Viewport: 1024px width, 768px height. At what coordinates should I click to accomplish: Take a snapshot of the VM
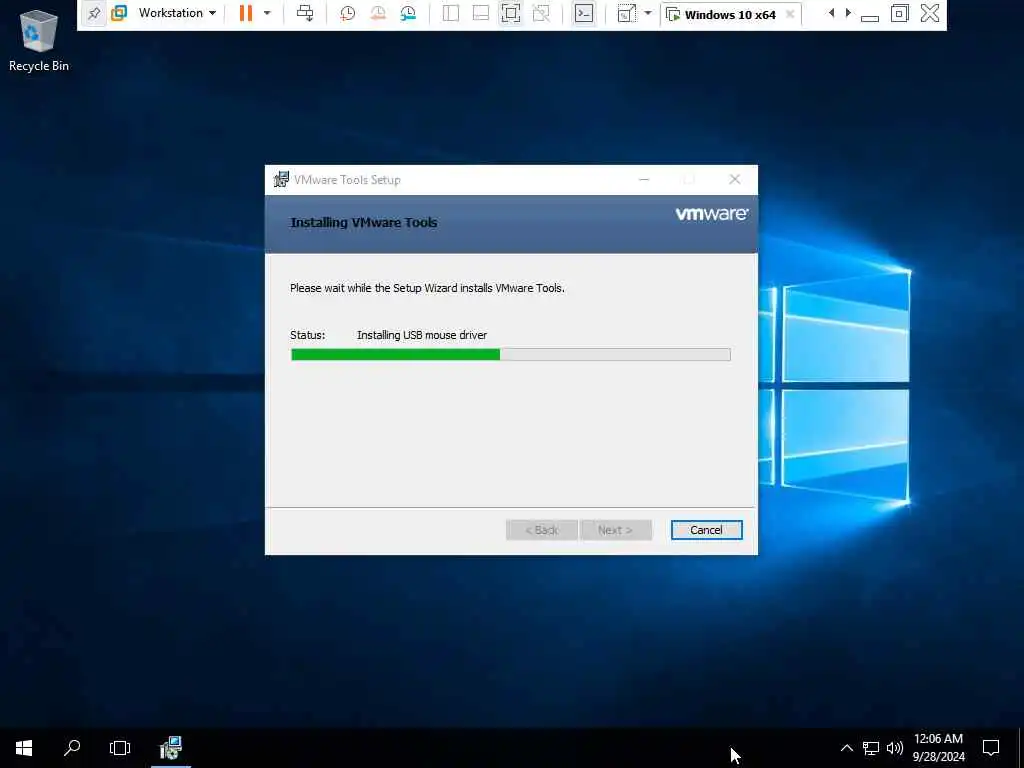[x=347, y=13]
